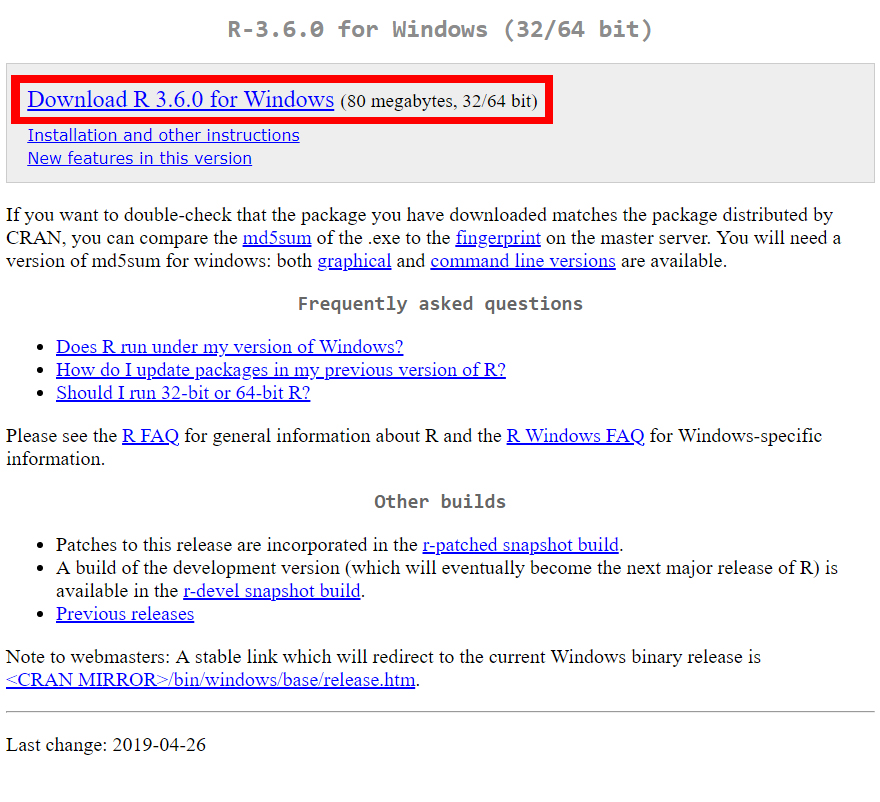
Task: Open the fingerprint link
Action: [498, 238]
